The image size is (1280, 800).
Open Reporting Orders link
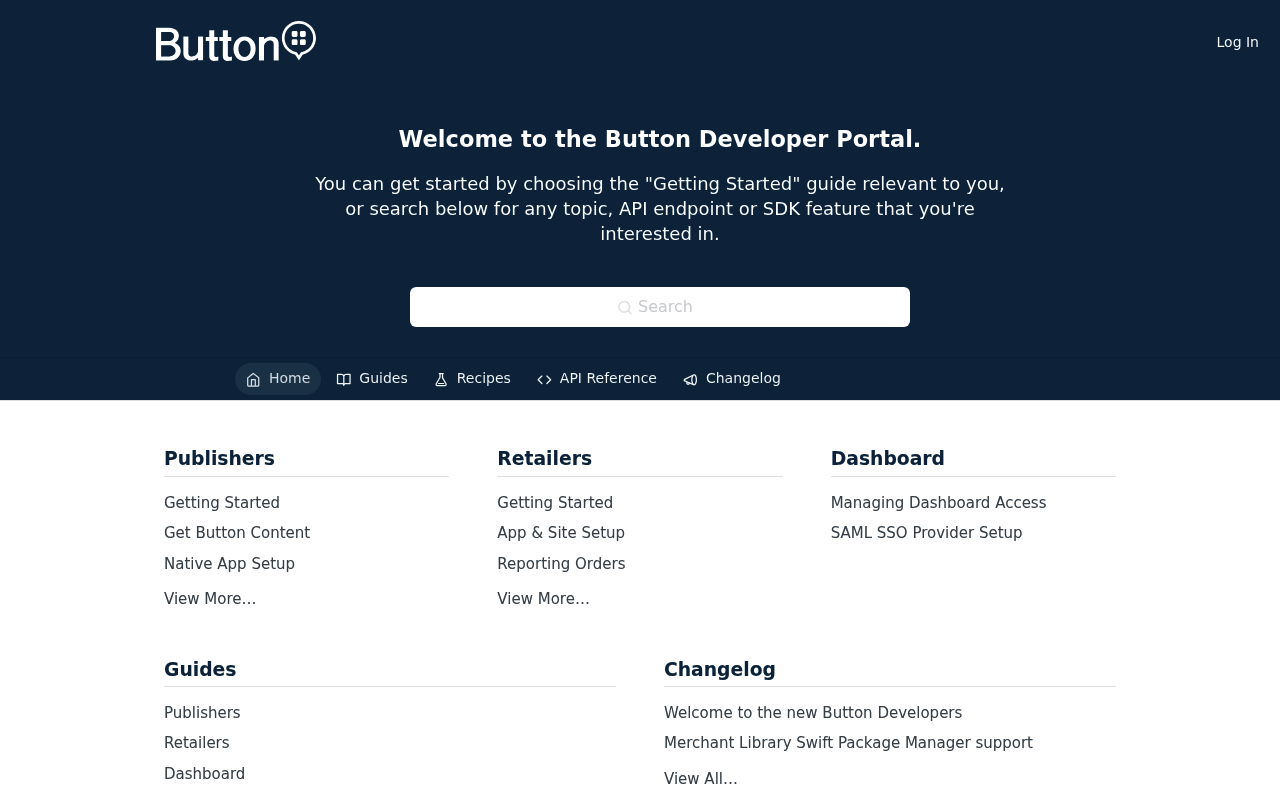coord(561,564)
